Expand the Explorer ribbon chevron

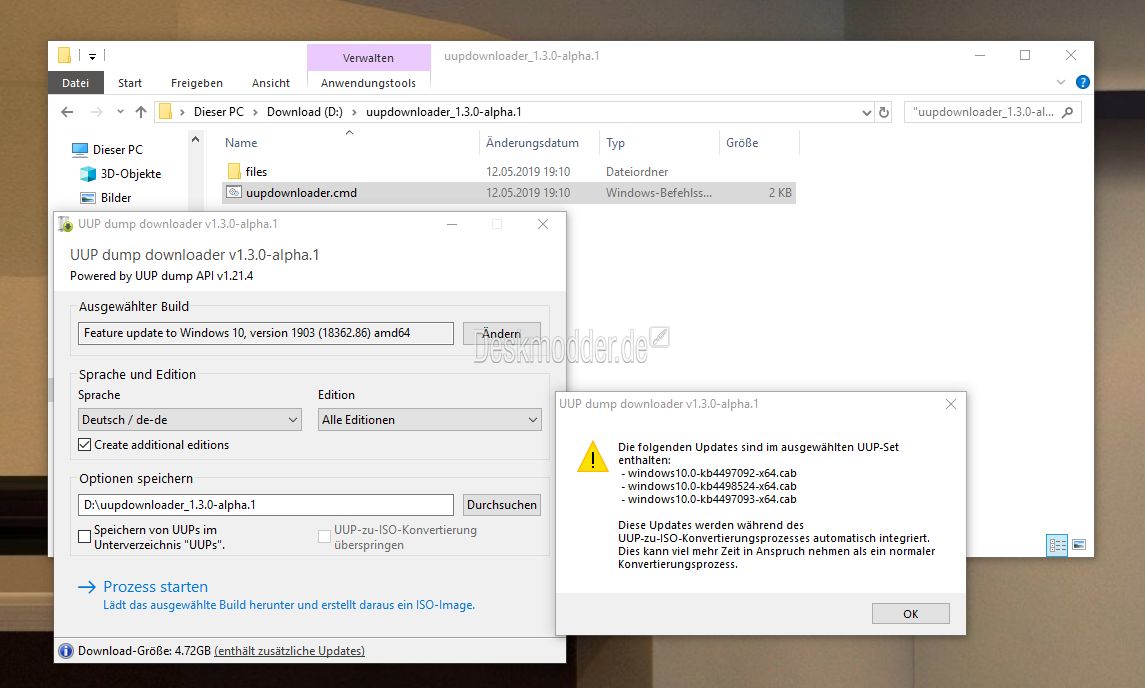tap(1061, 83)
